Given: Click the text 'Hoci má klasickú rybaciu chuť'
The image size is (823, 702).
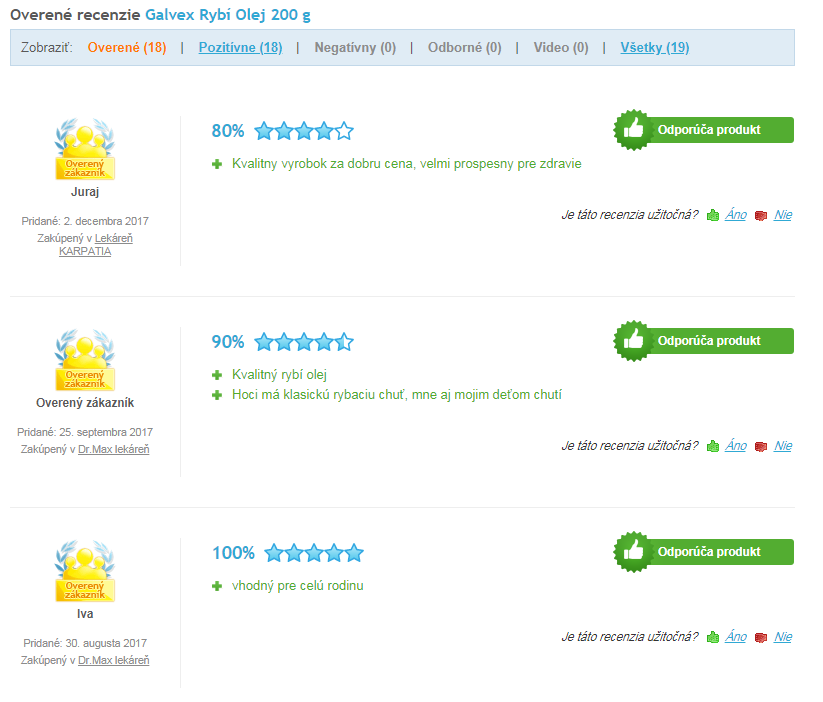Looking at the screenshot, I should pyautogui.click(x=319, y=395).
